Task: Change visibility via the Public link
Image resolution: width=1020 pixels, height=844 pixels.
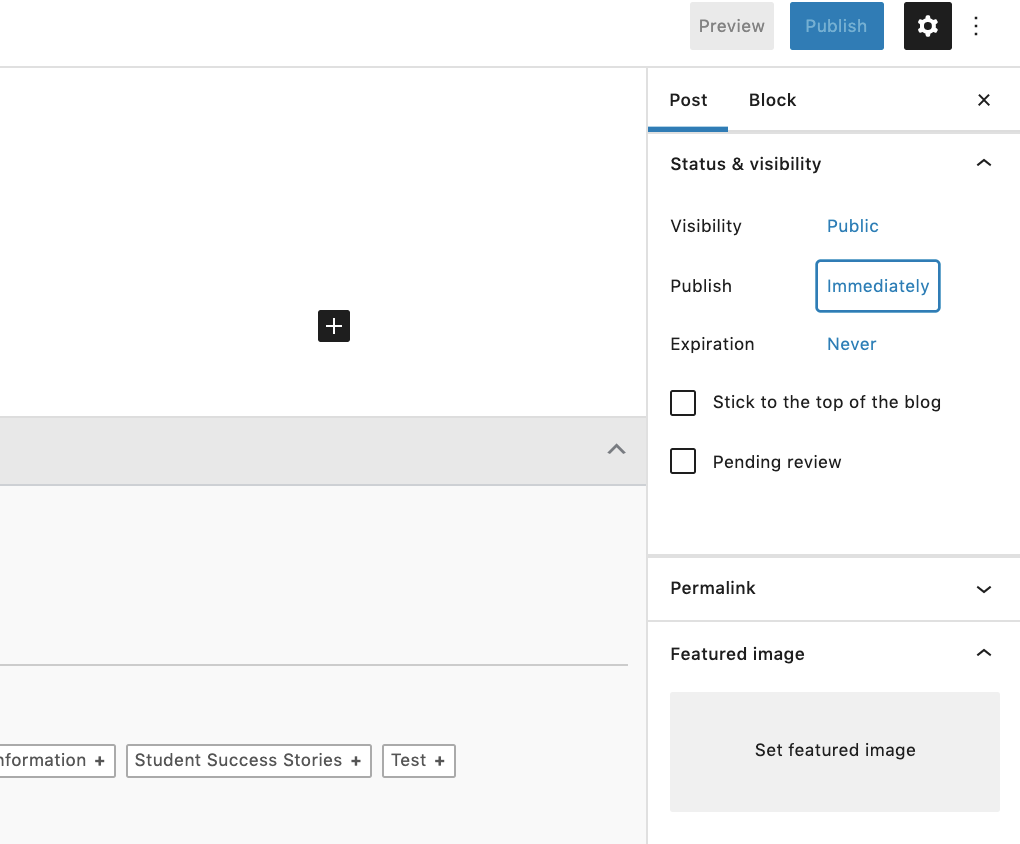Action: 852,226
